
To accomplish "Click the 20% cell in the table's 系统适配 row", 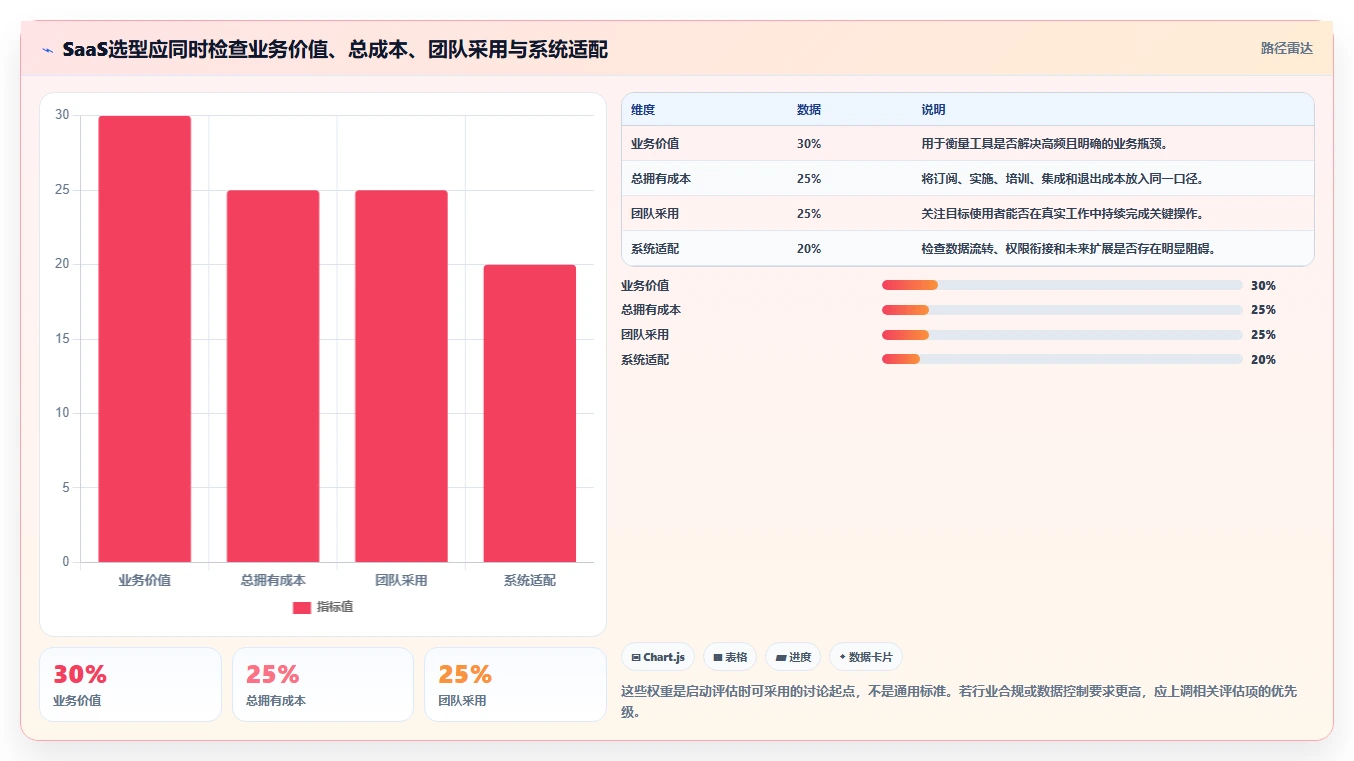I will 809,249.
